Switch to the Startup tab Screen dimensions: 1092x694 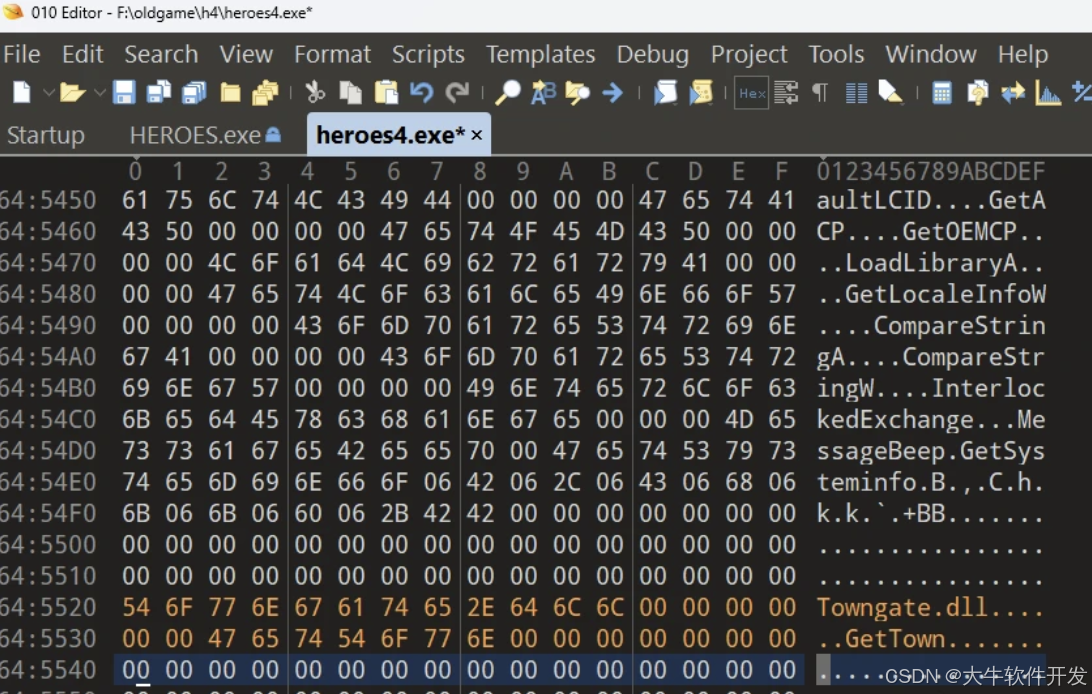(46, 135)
